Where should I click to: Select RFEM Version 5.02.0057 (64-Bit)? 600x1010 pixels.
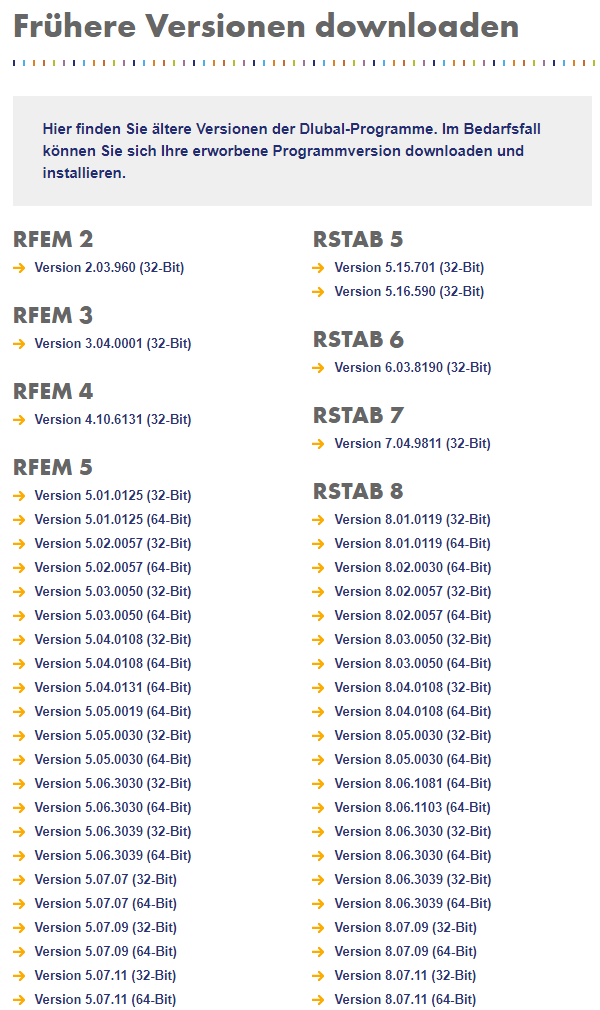[x=112, y=568]
